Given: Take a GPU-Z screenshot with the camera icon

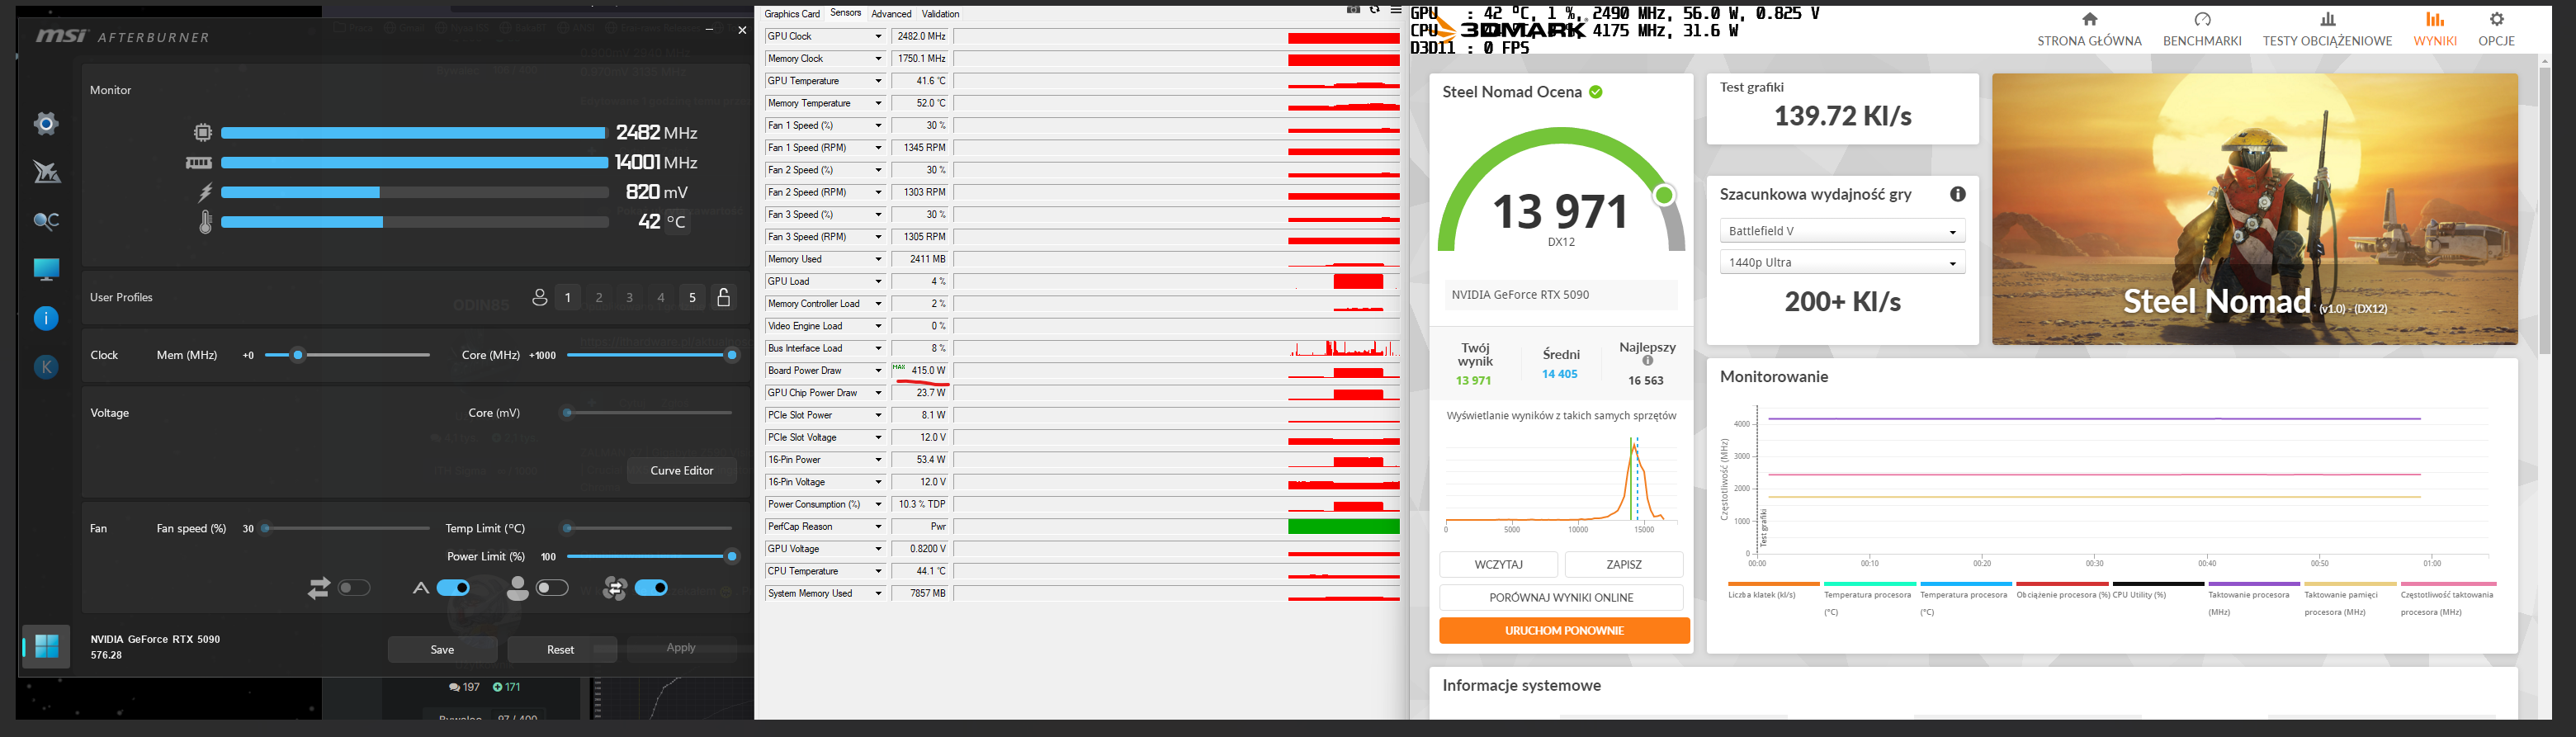Looking at the screenshot, I should point(1353,9).
